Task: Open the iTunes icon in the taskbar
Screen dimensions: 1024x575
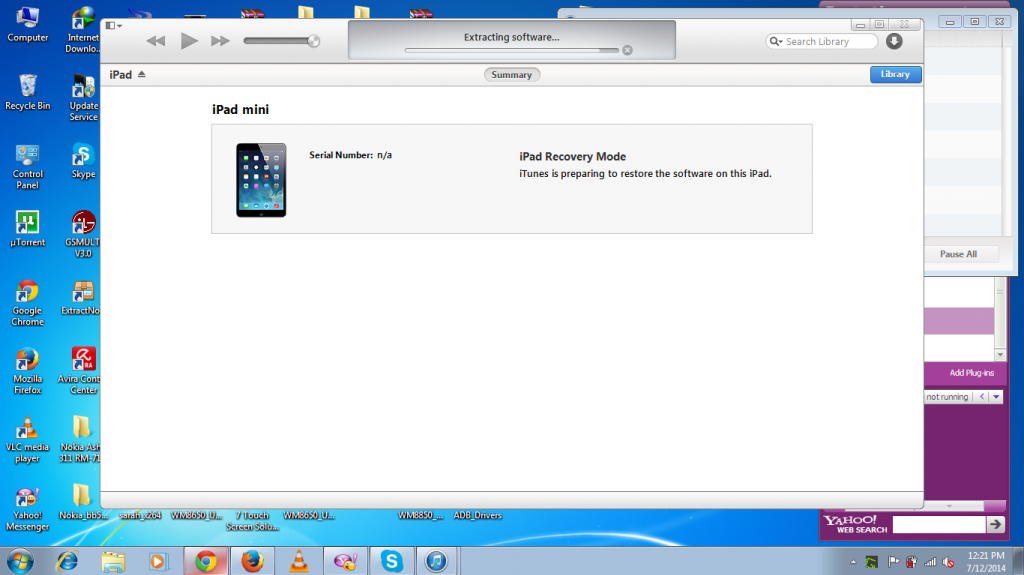Action: point(436,561)
